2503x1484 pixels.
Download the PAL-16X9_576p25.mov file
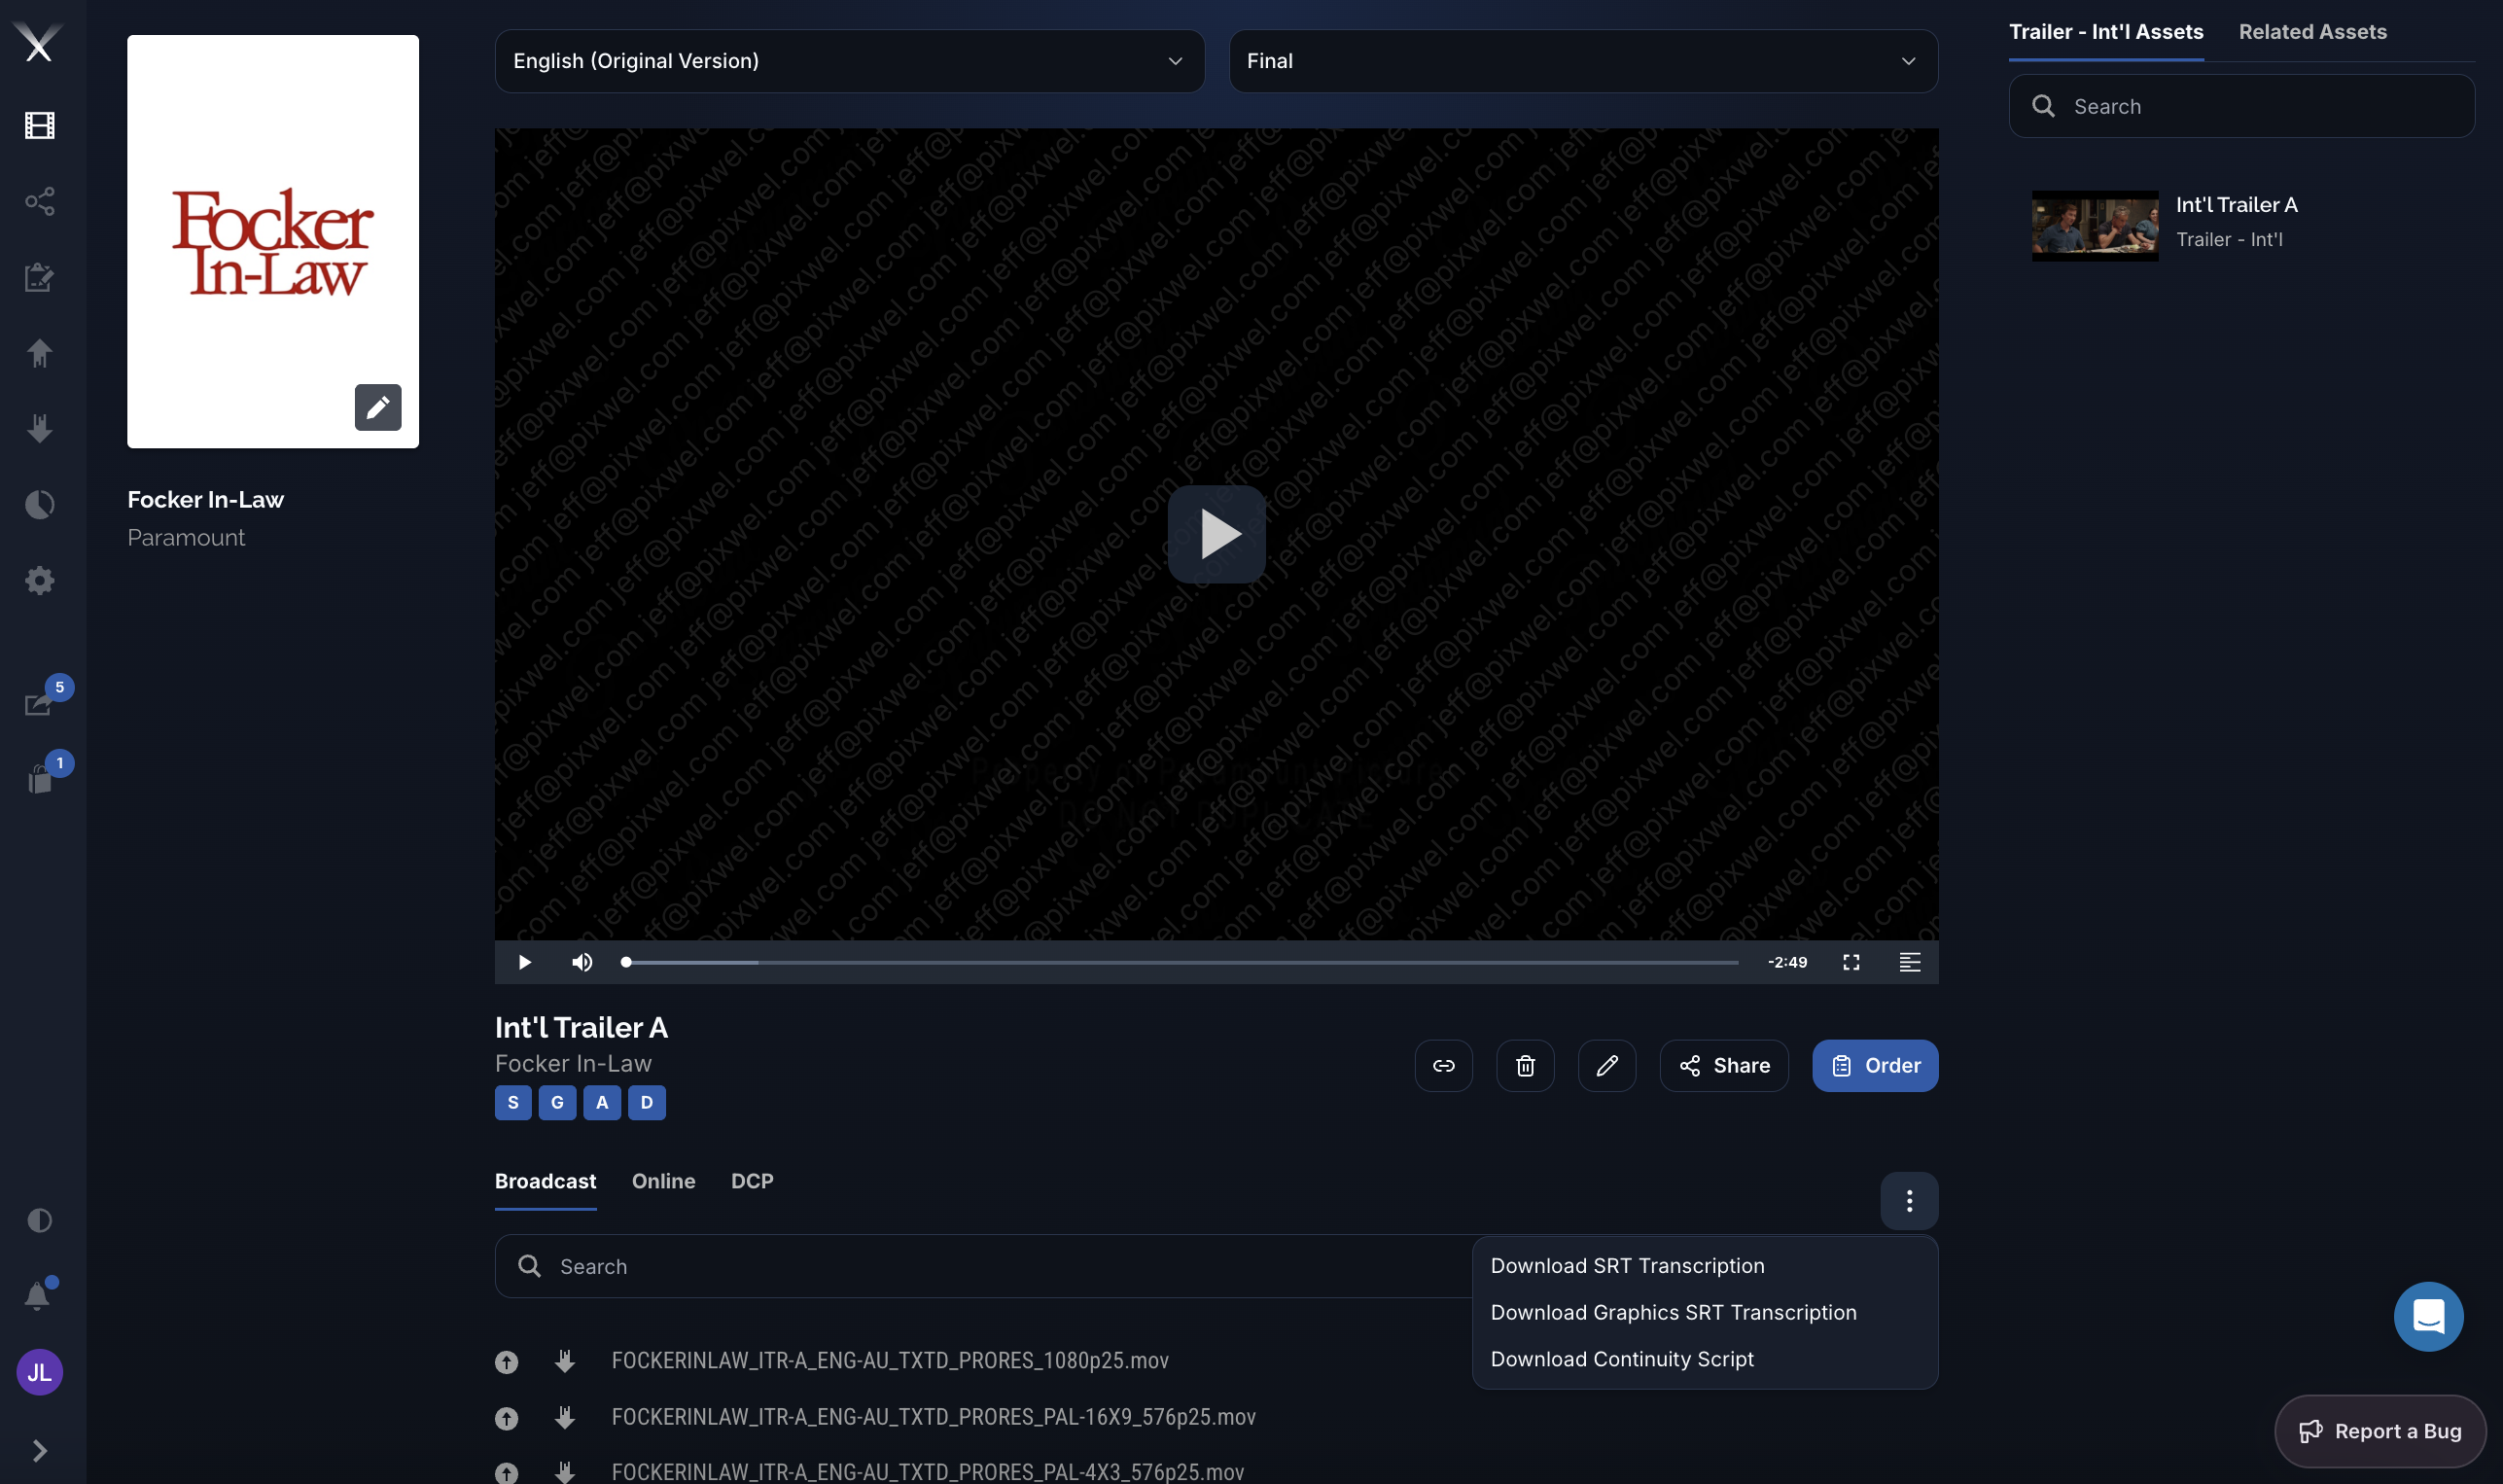click(x=565, y=1419)
